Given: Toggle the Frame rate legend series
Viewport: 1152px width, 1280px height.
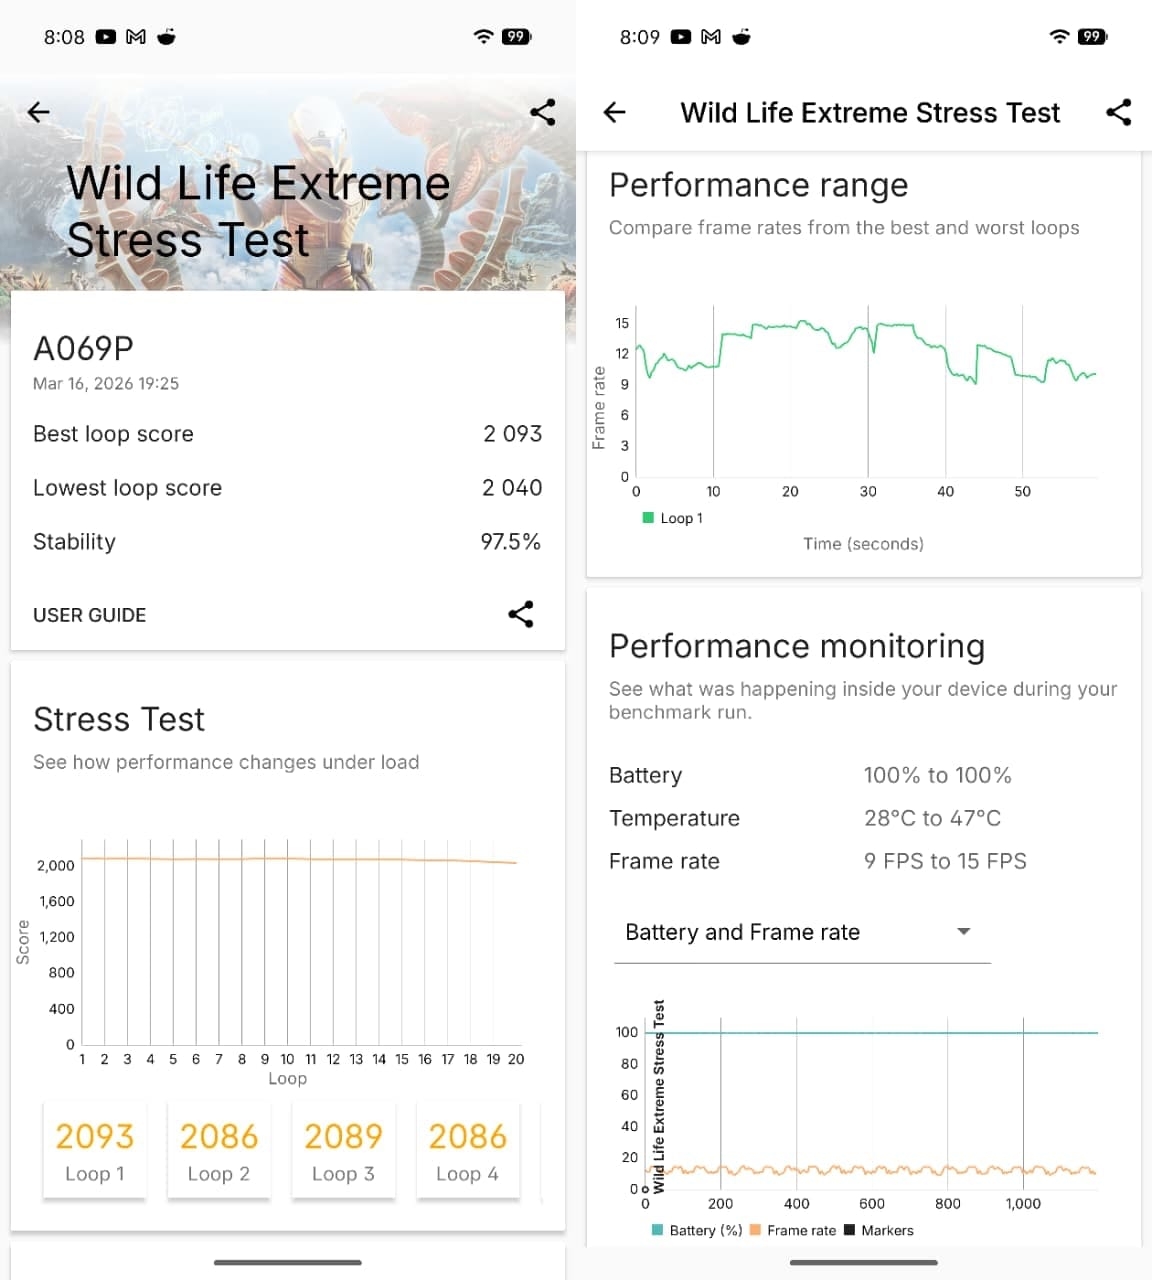Looking at the screenshot, I should point(793,1230).
